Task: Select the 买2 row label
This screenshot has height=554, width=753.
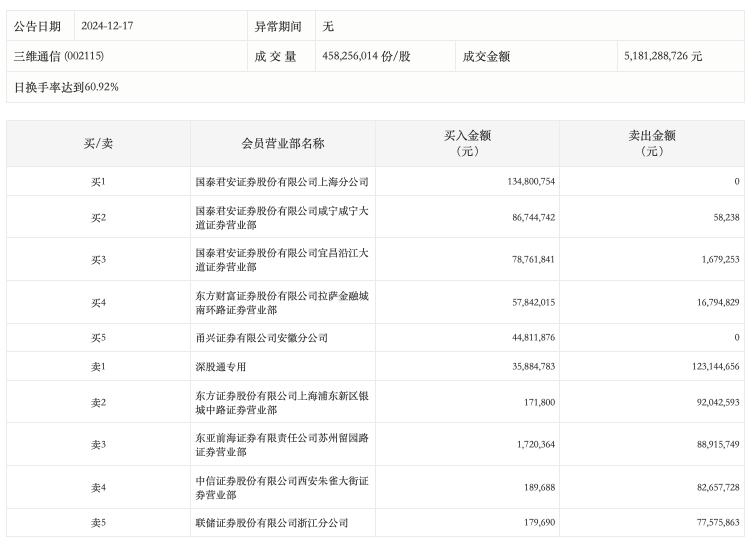Action: click(x=98, y=218)
